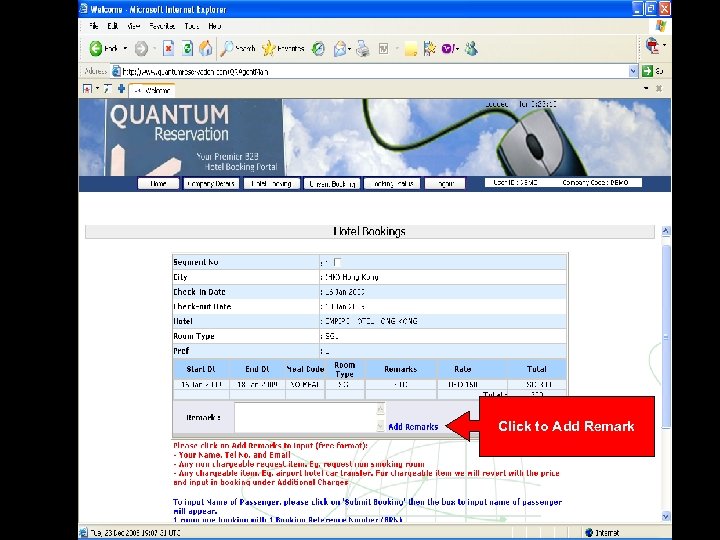Open Company Details page button
Screen dimensions: 720x540
tap(211, 184)
